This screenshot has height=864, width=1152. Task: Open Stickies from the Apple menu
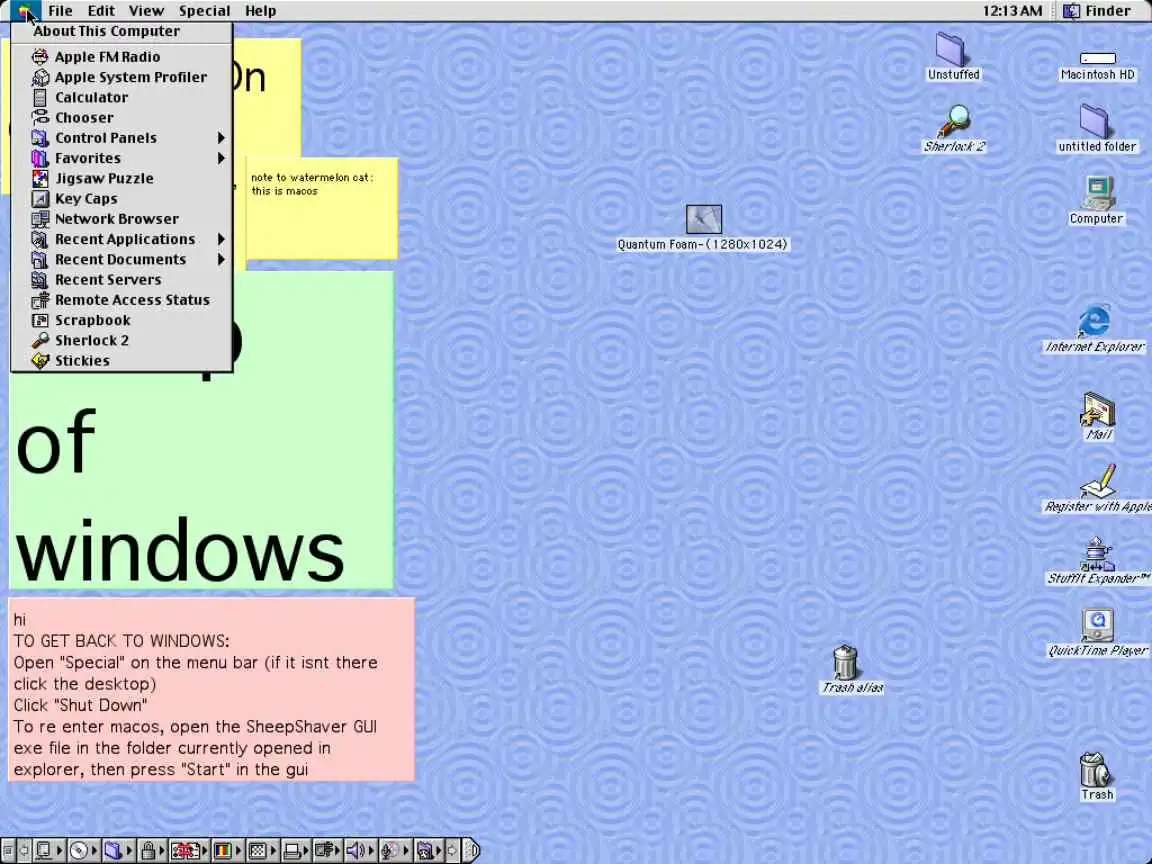[x=121, y=361]
